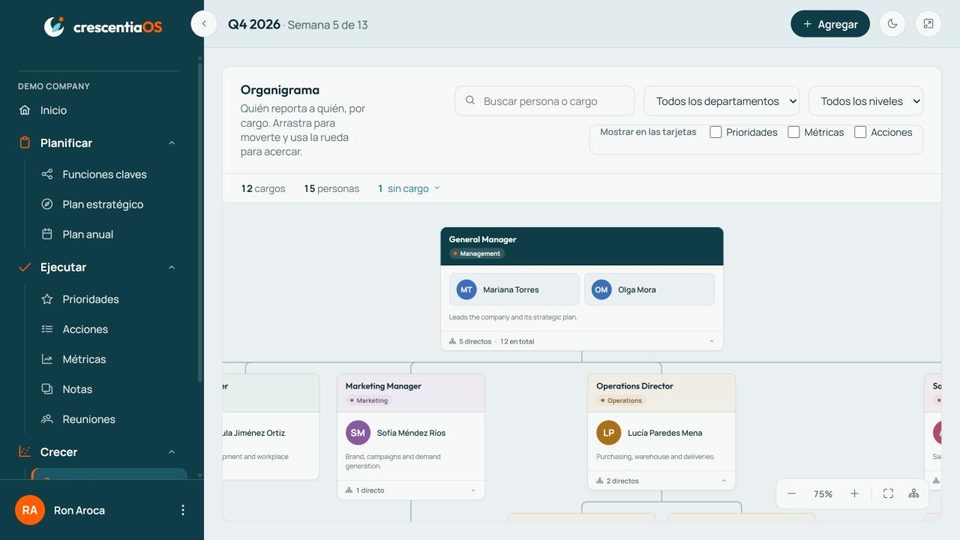Click the Planificar clipboard icon
Screen dimensions: 960x540
tap(24, 143)
